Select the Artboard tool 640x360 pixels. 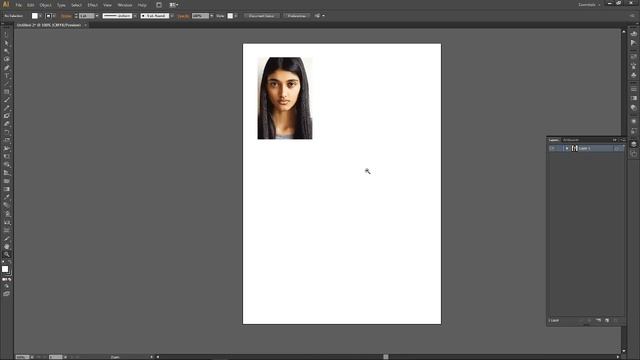(x=7, y=231)
